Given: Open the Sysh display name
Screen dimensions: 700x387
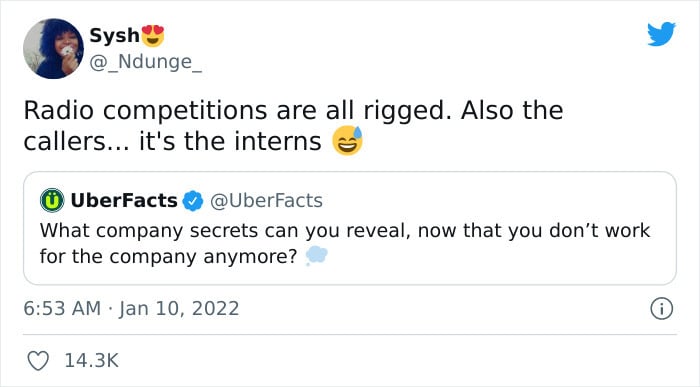Looking at the screenshot, I should pyautogui.click(x=114, y=36).
